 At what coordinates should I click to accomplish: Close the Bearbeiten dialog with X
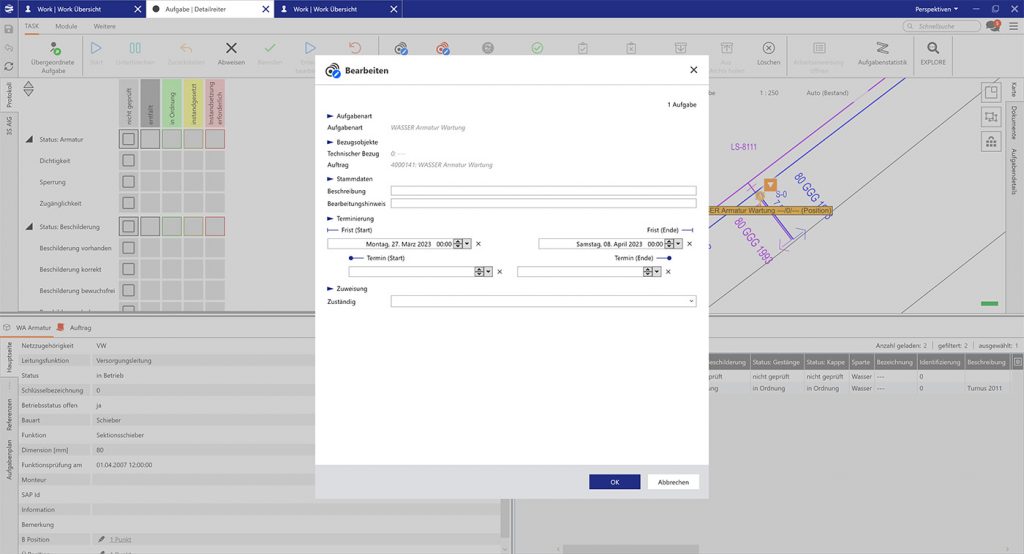(x=694, y=70)
